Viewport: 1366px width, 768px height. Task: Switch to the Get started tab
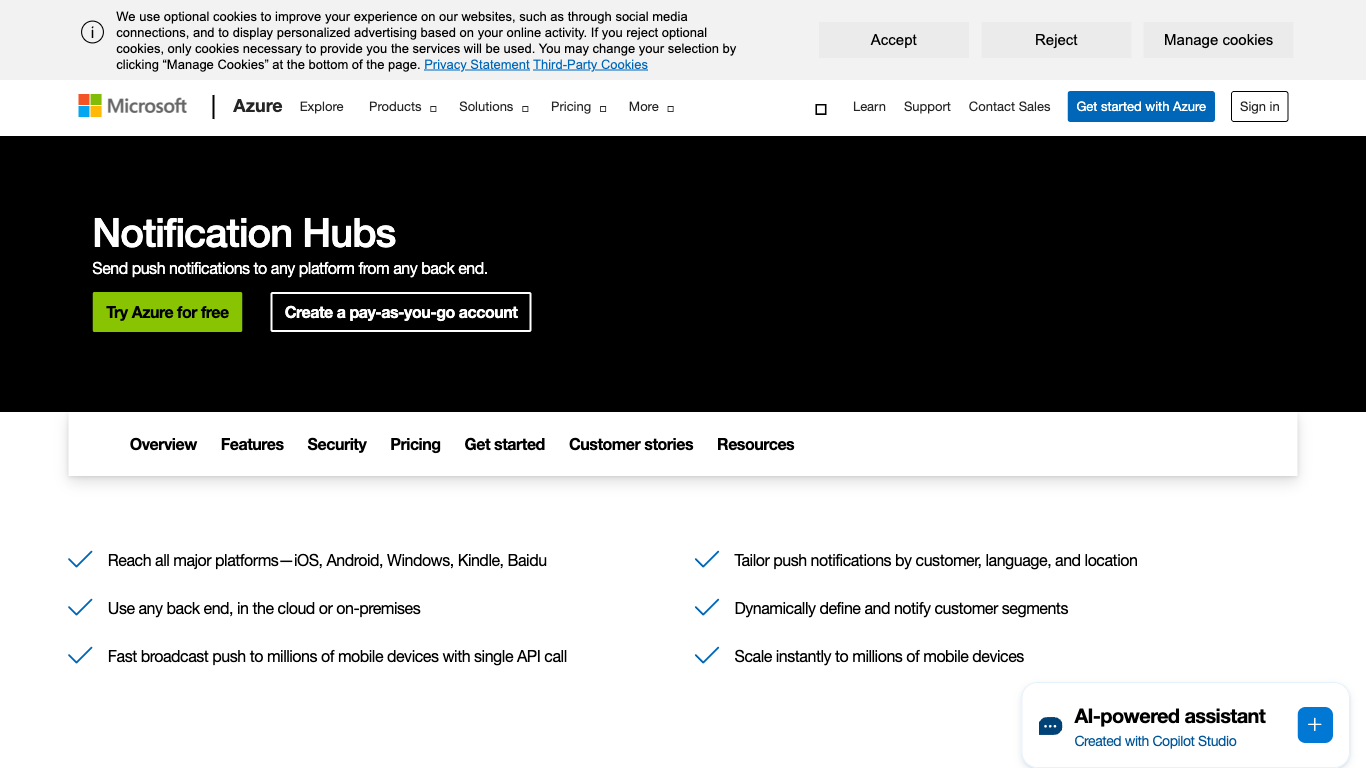pos(505,444)
